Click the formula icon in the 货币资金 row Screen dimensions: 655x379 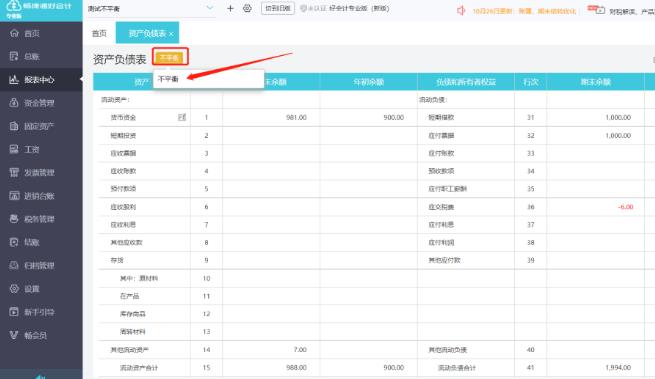coord(182,117)
